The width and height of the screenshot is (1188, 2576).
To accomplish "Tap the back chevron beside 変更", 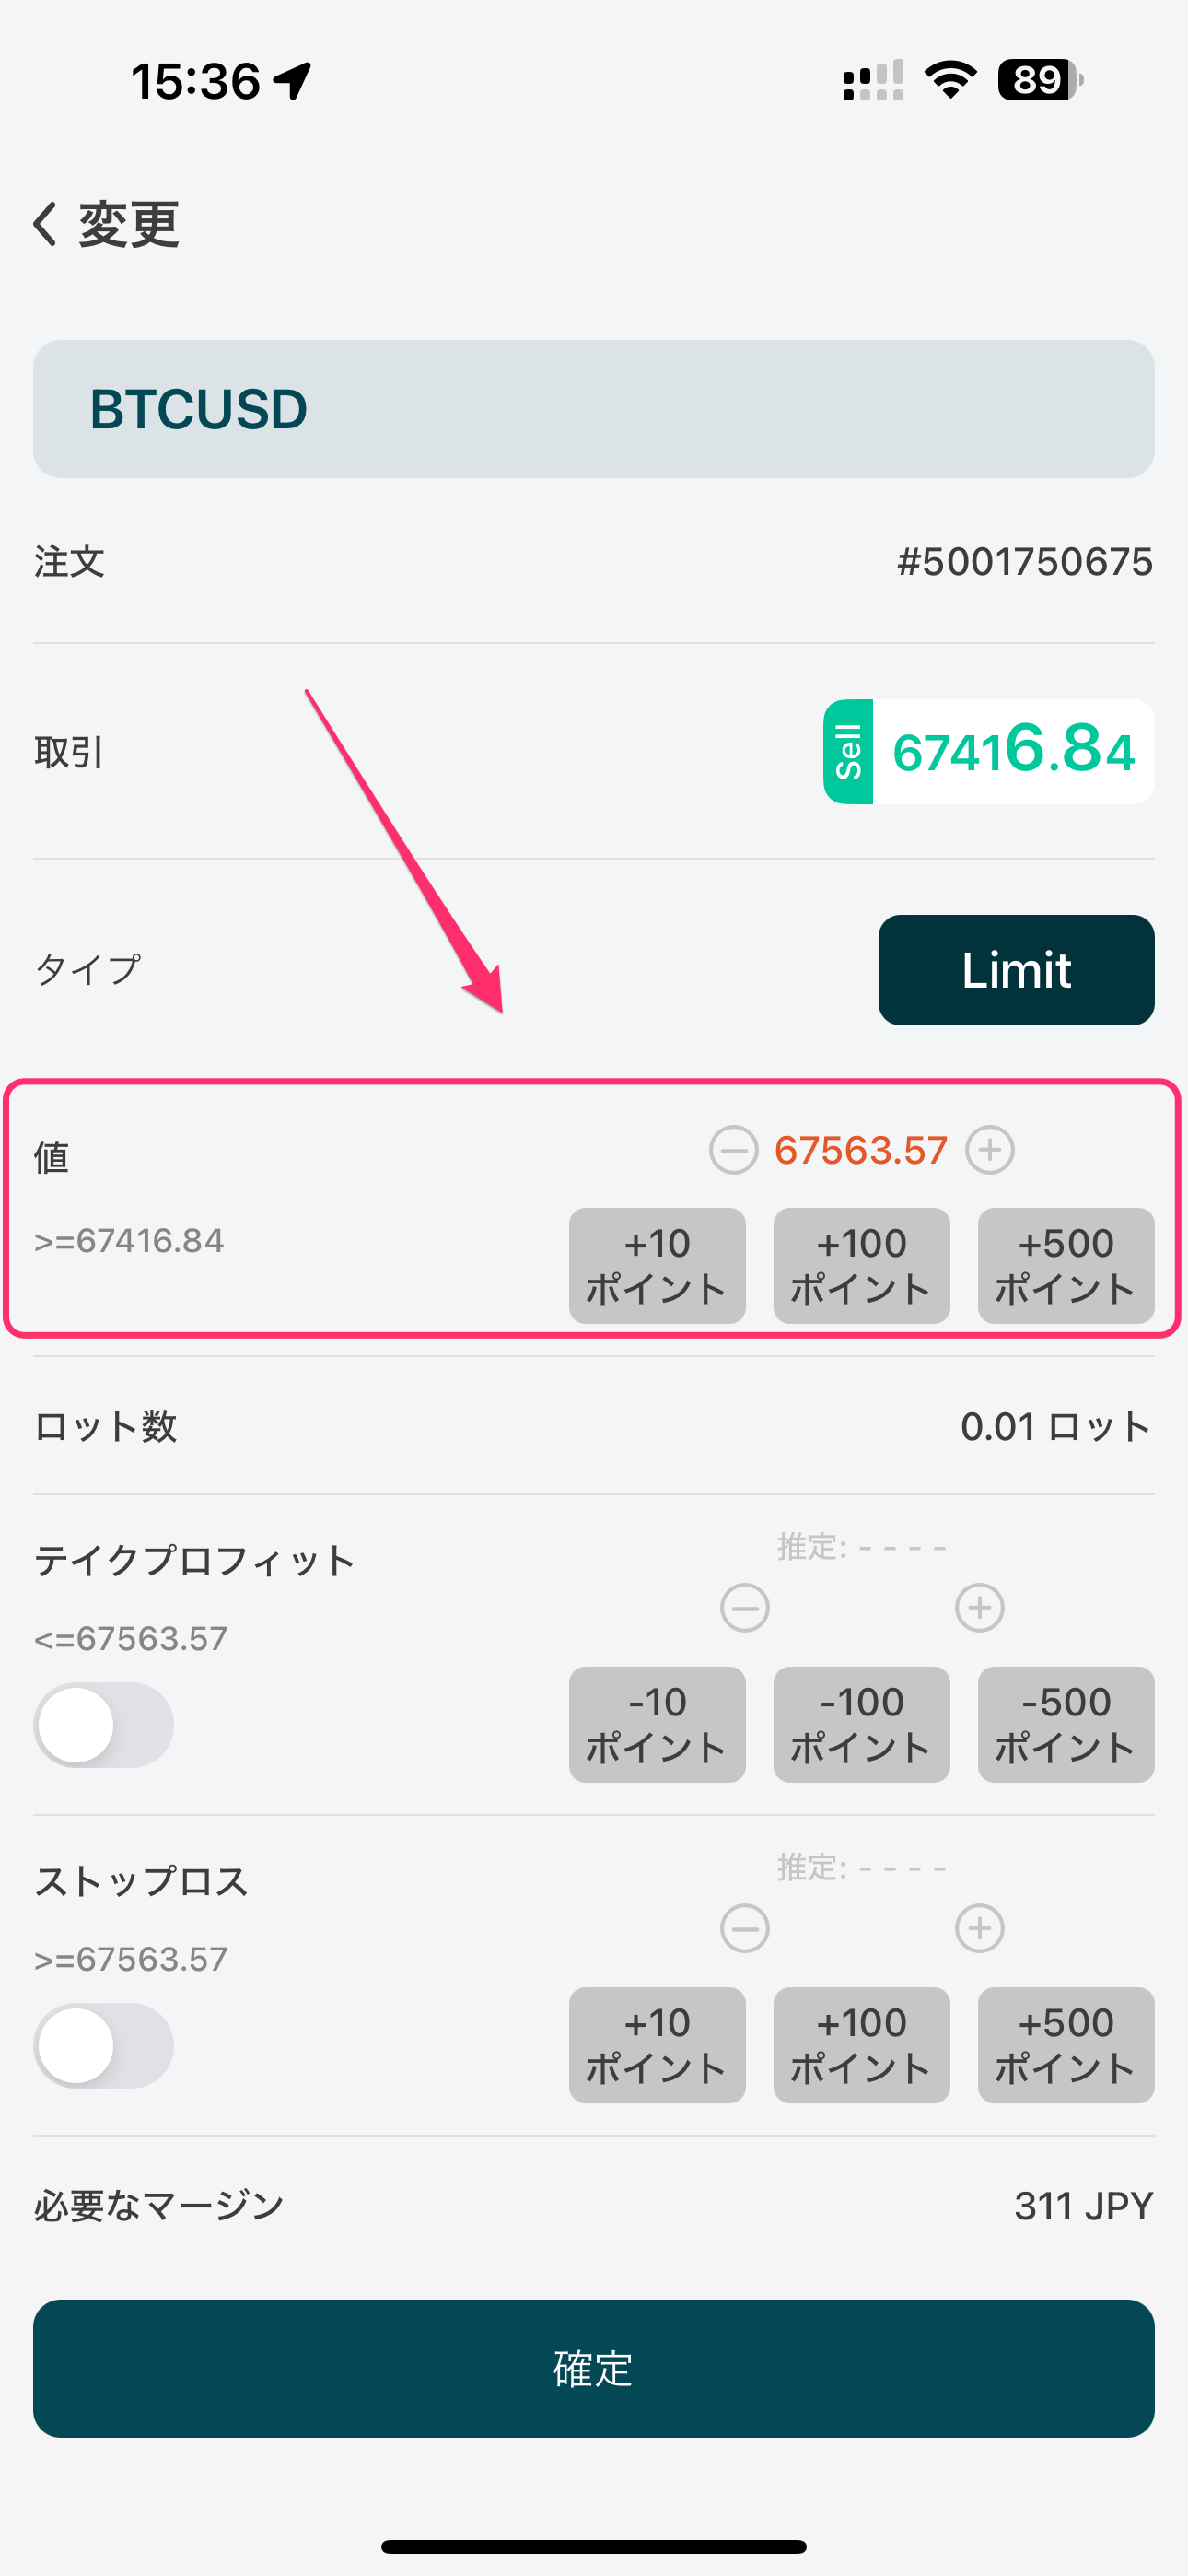I will [x=46, y=223].
